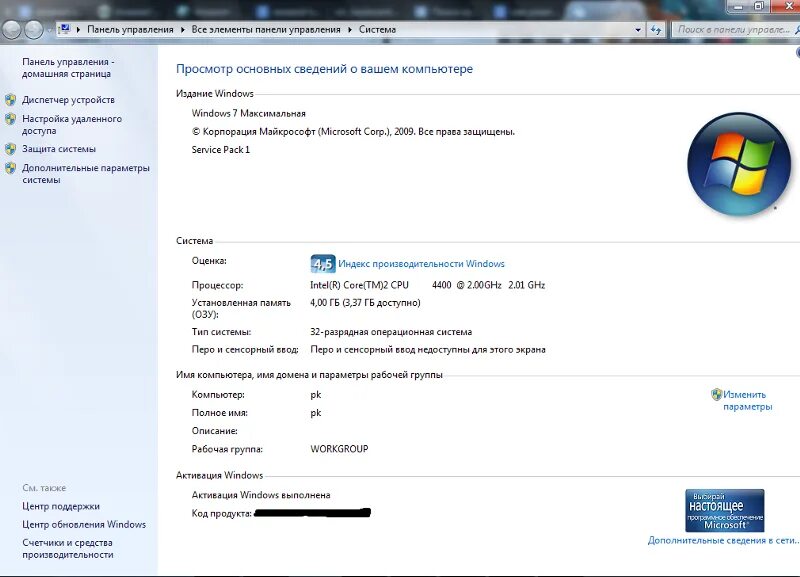Click the Microsoft copyright 2009 text
Viewport: 800px width, 577px height.
pos(353,132)
